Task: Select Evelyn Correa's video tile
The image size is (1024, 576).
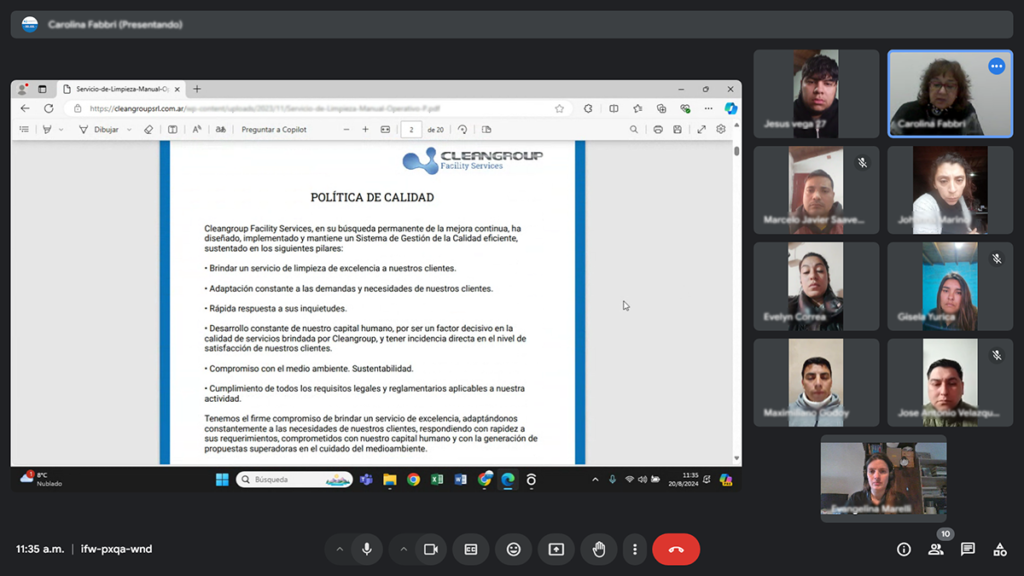Action: (x=816, y=286)
